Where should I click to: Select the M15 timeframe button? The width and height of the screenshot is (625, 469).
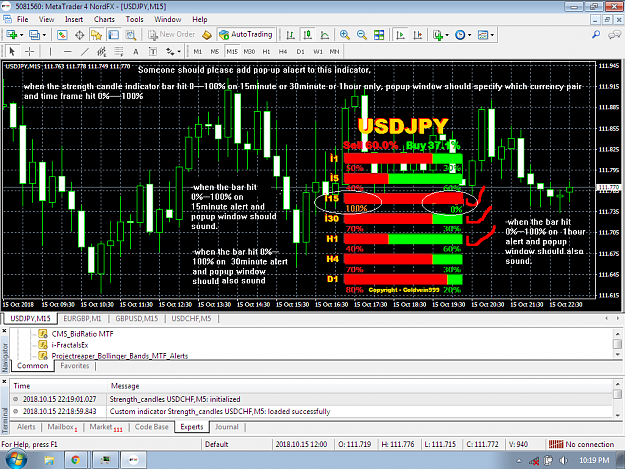coord(232,51)
